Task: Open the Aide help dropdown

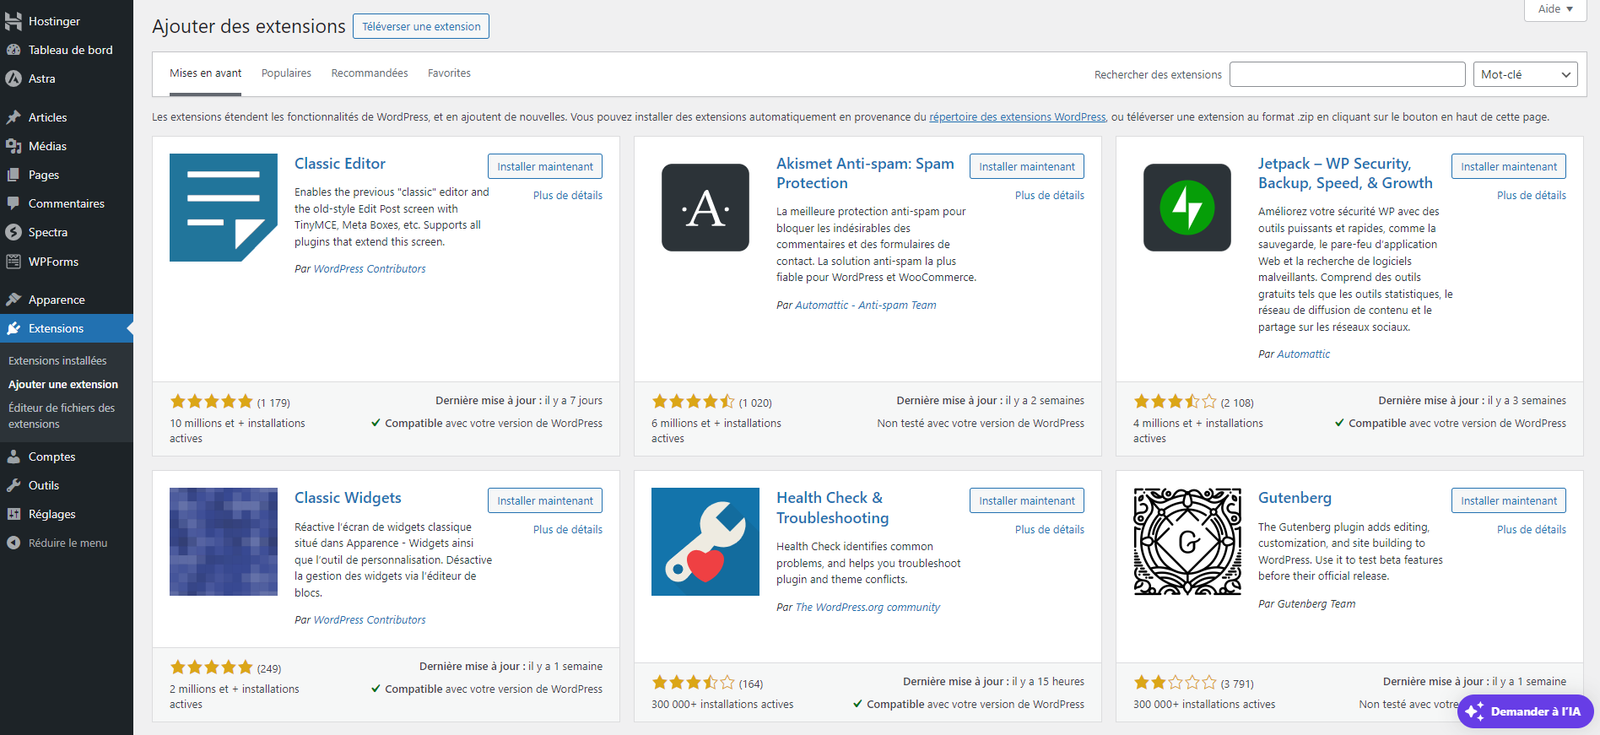Action: (1556, 9)
